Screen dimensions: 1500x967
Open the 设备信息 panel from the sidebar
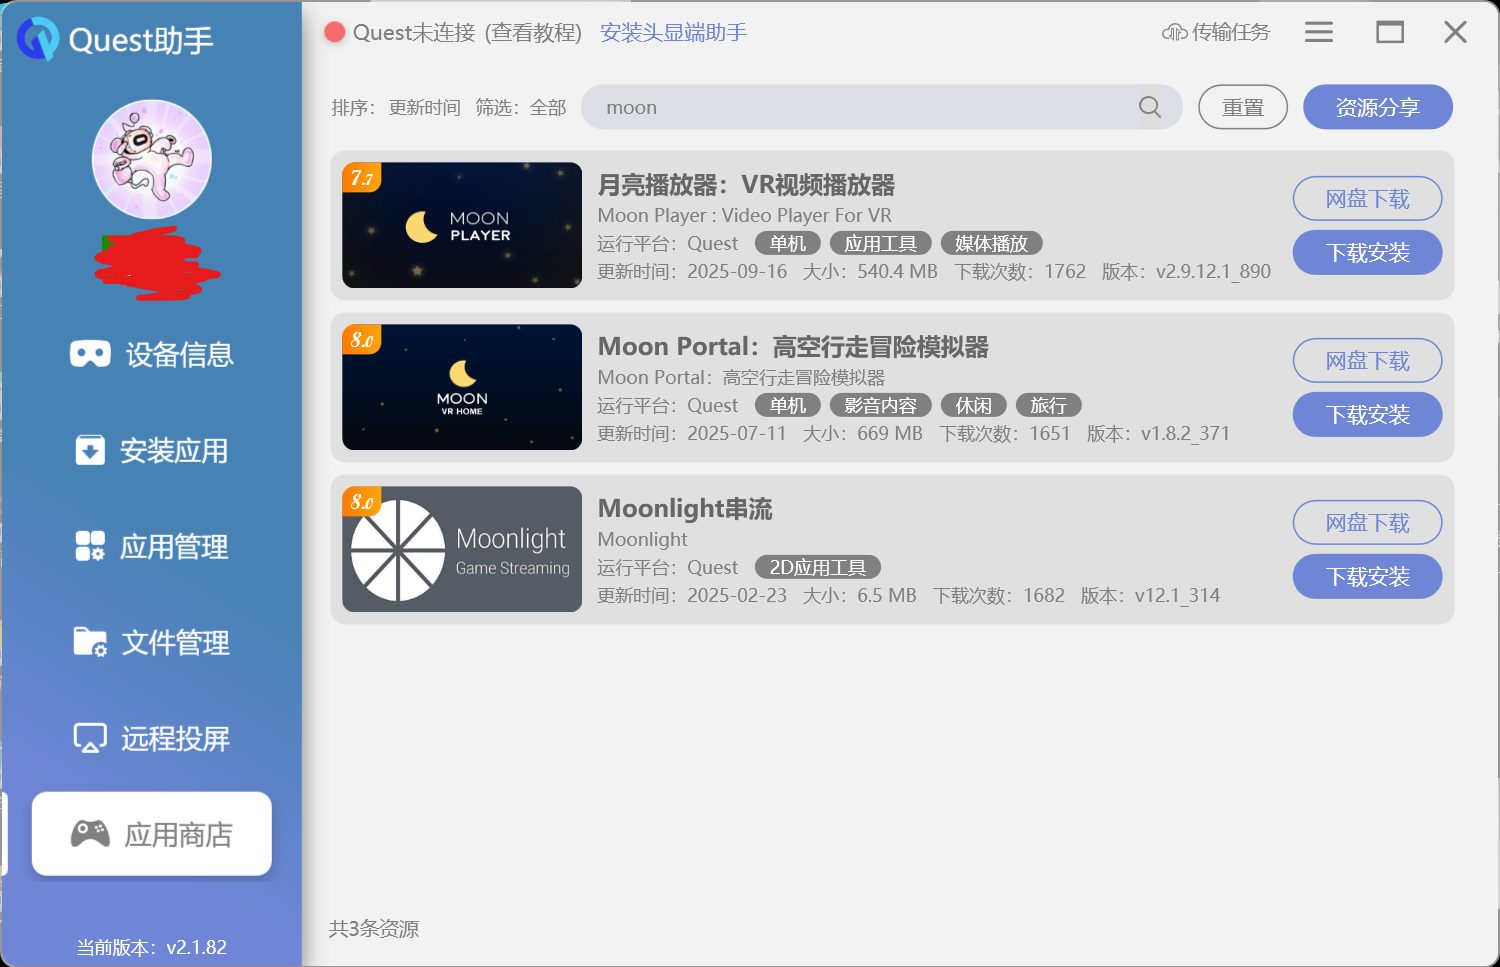(152, 354)
